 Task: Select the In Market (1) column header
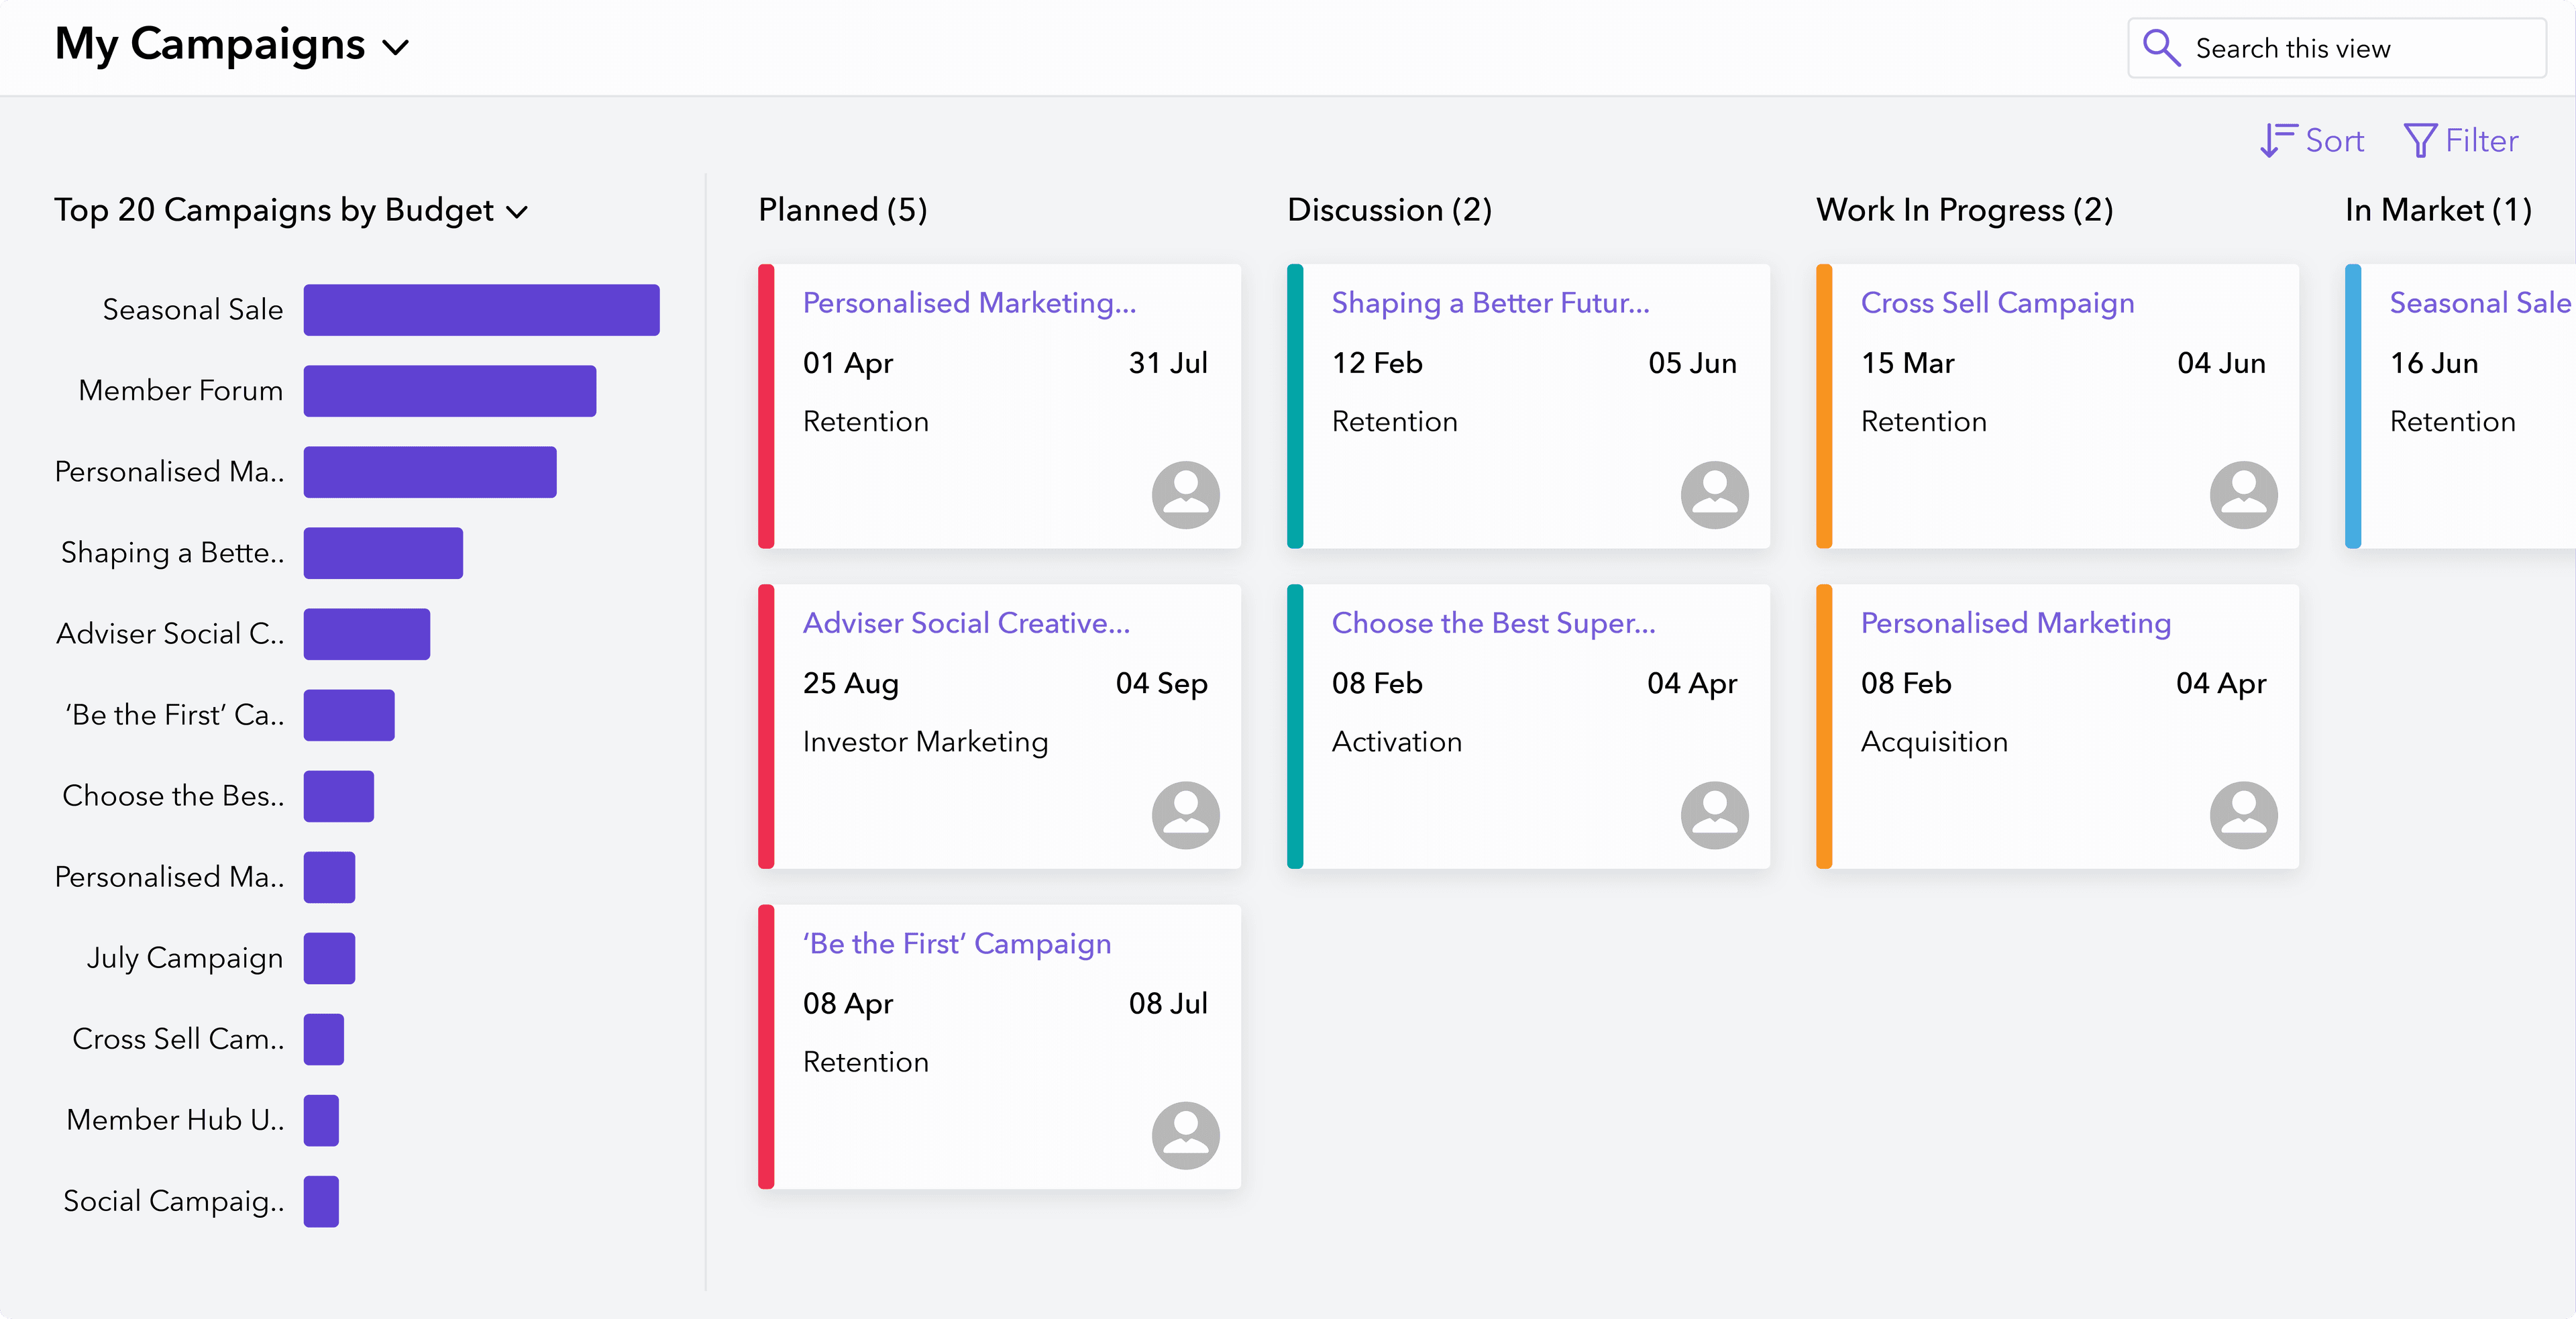(x=2438, y=210)
